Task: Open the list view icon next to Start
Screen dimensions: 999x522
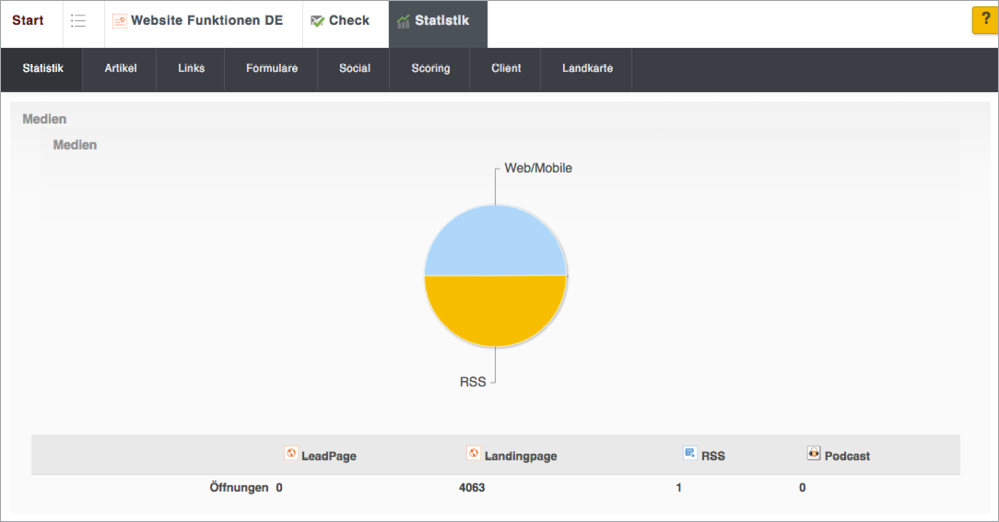Action: [78, 21]
